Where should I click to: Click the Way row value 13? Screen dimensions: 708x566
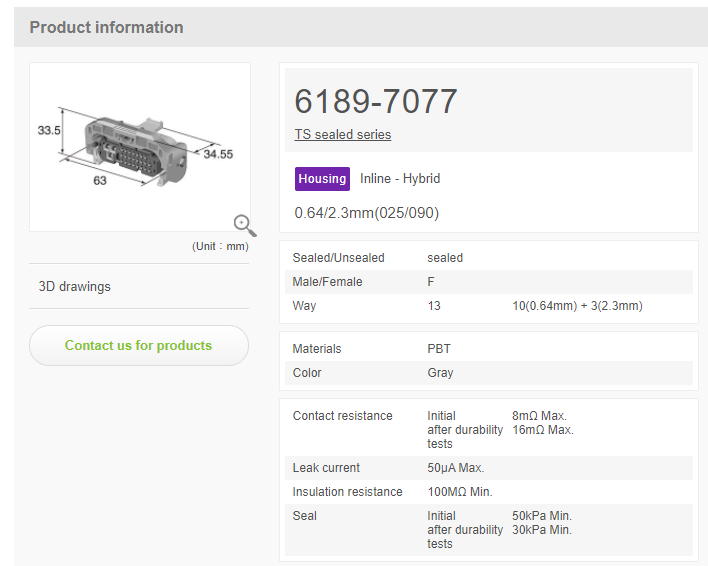(x=433, y=306)
